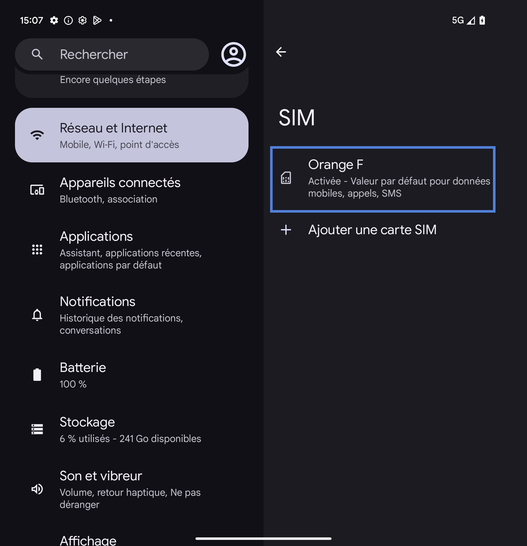Tap the Stockage storage icon
Screen dimensions: 527x546
coord(37,429)
